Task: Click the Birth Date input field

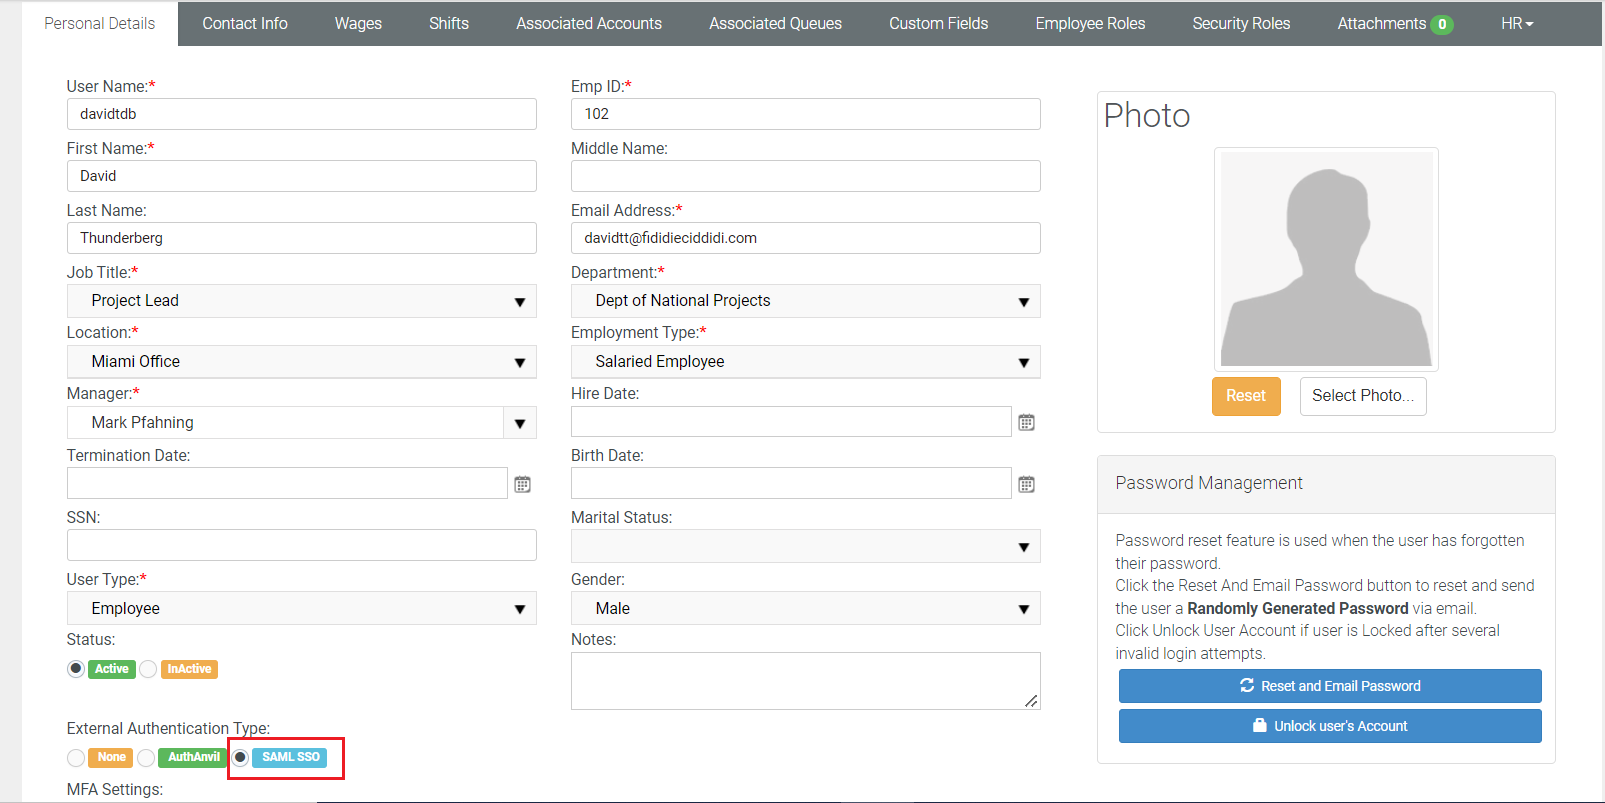Action: [x=791, y=484]
